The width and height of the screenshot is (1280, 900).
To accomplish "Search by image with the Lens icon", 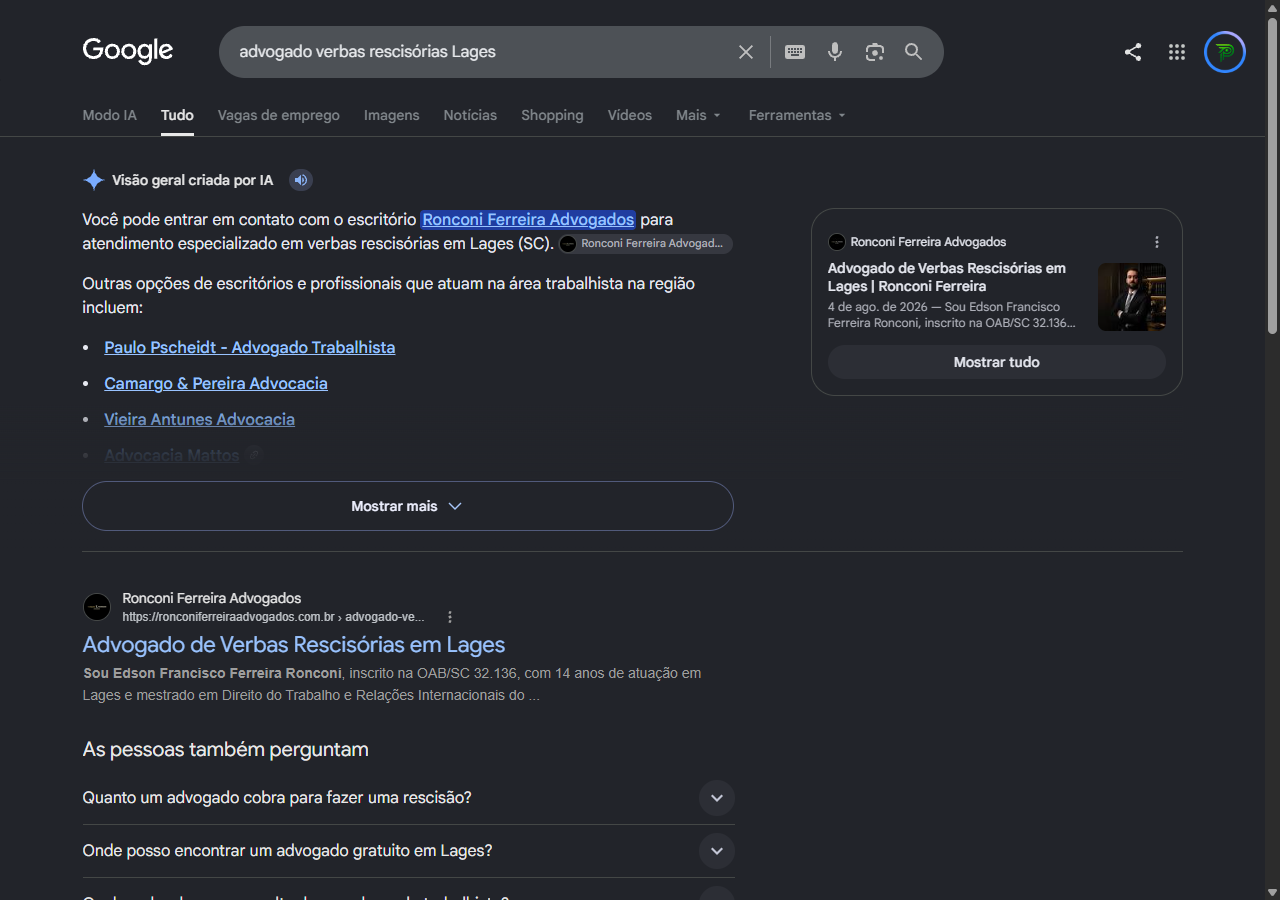I will click(875, 52).
